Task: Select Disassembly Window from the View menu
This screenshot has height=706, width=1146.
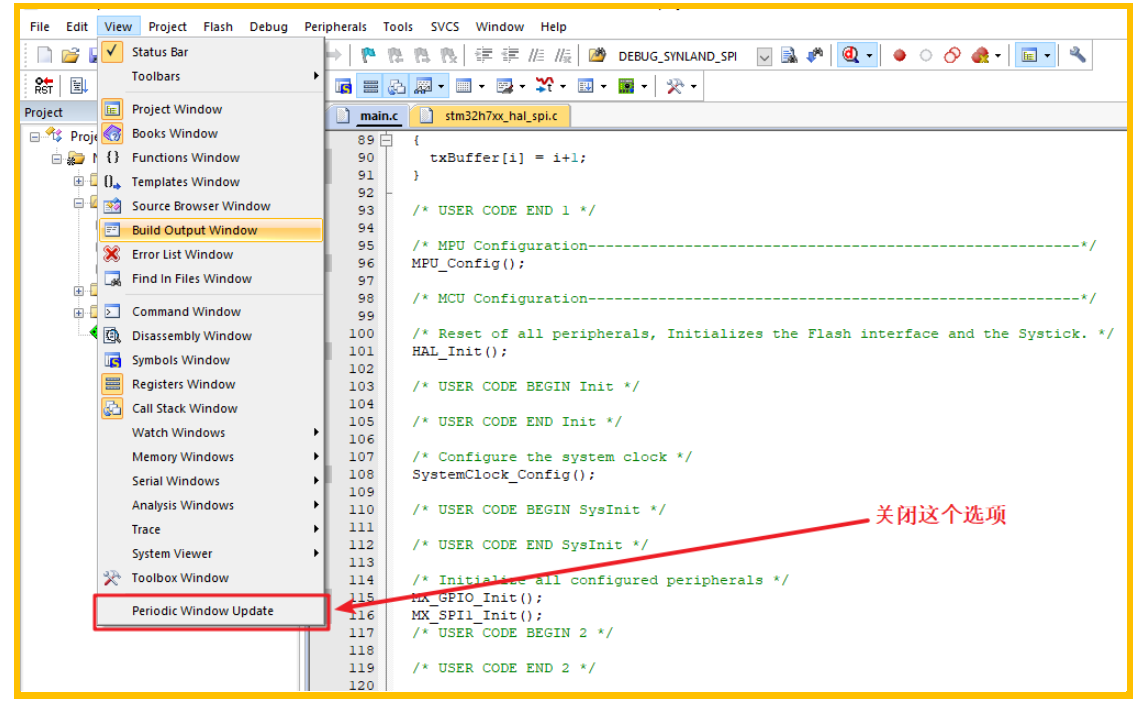Action: coord(211,335)
